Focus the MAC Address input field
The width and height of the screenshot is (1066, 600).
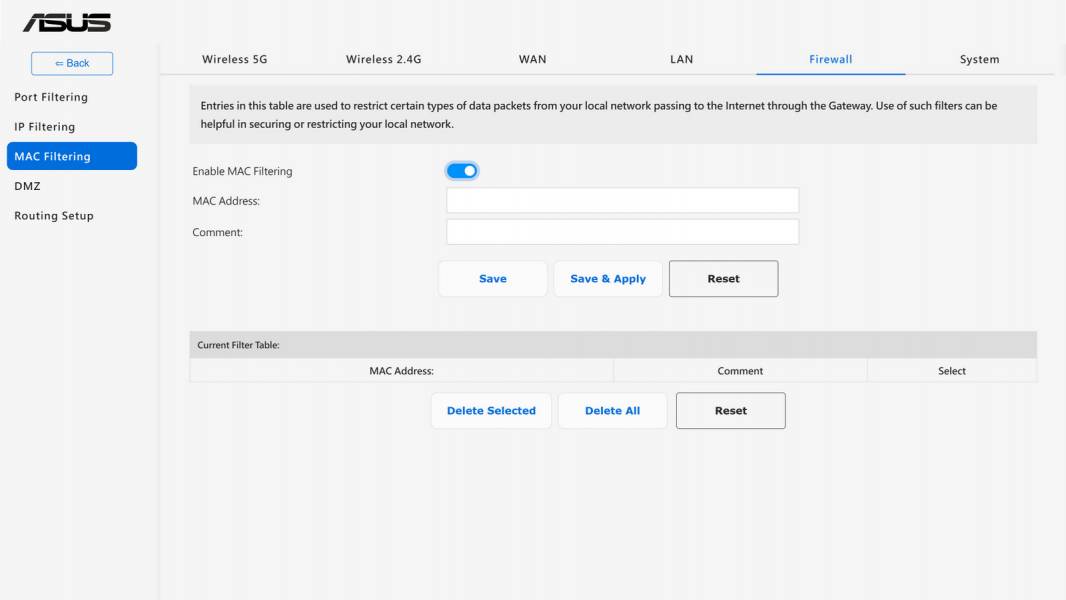click(622, 200)
